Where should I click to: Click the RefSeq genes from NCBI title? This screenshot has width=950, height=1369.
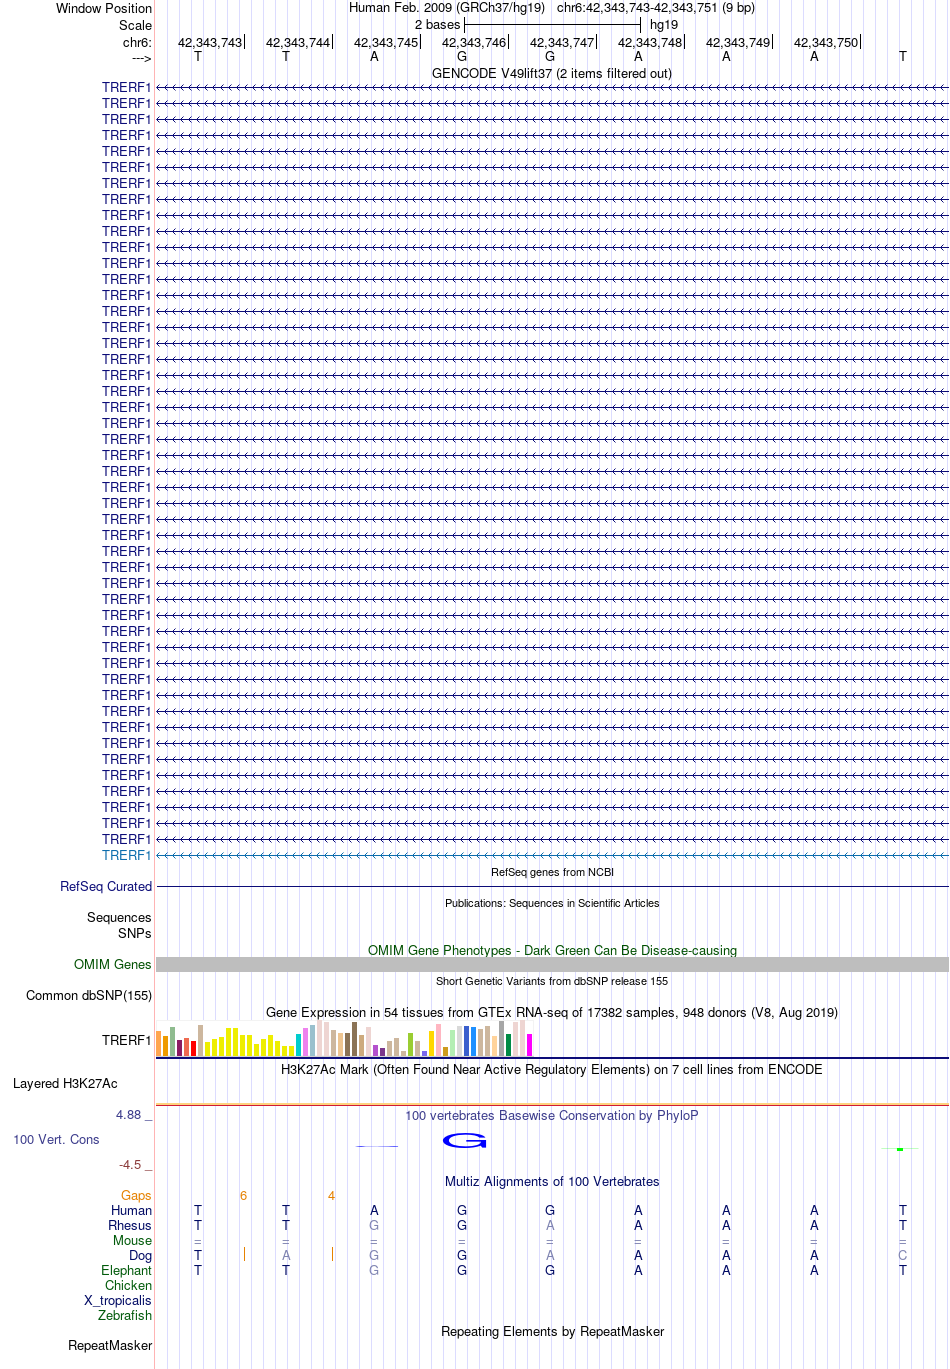click(552, 872)
